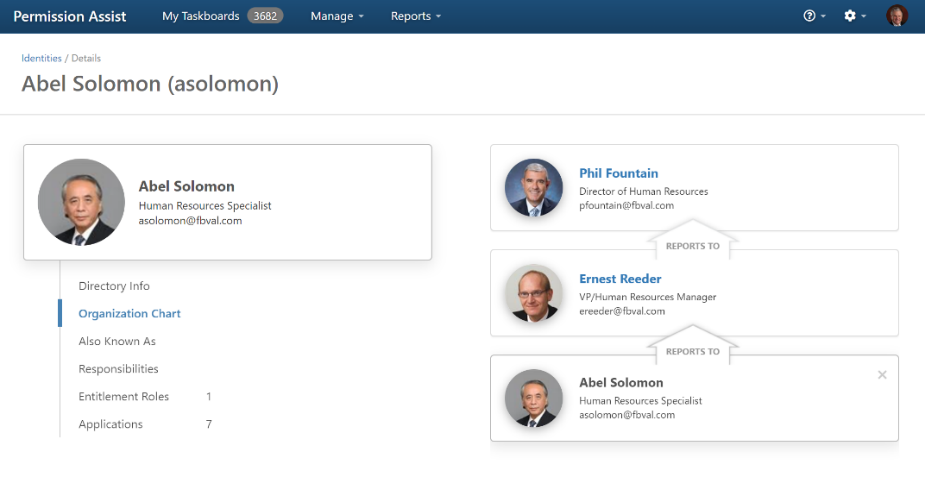Open Ernest Reeder's name link
925x502 pixels.
[x=620, y=279]
